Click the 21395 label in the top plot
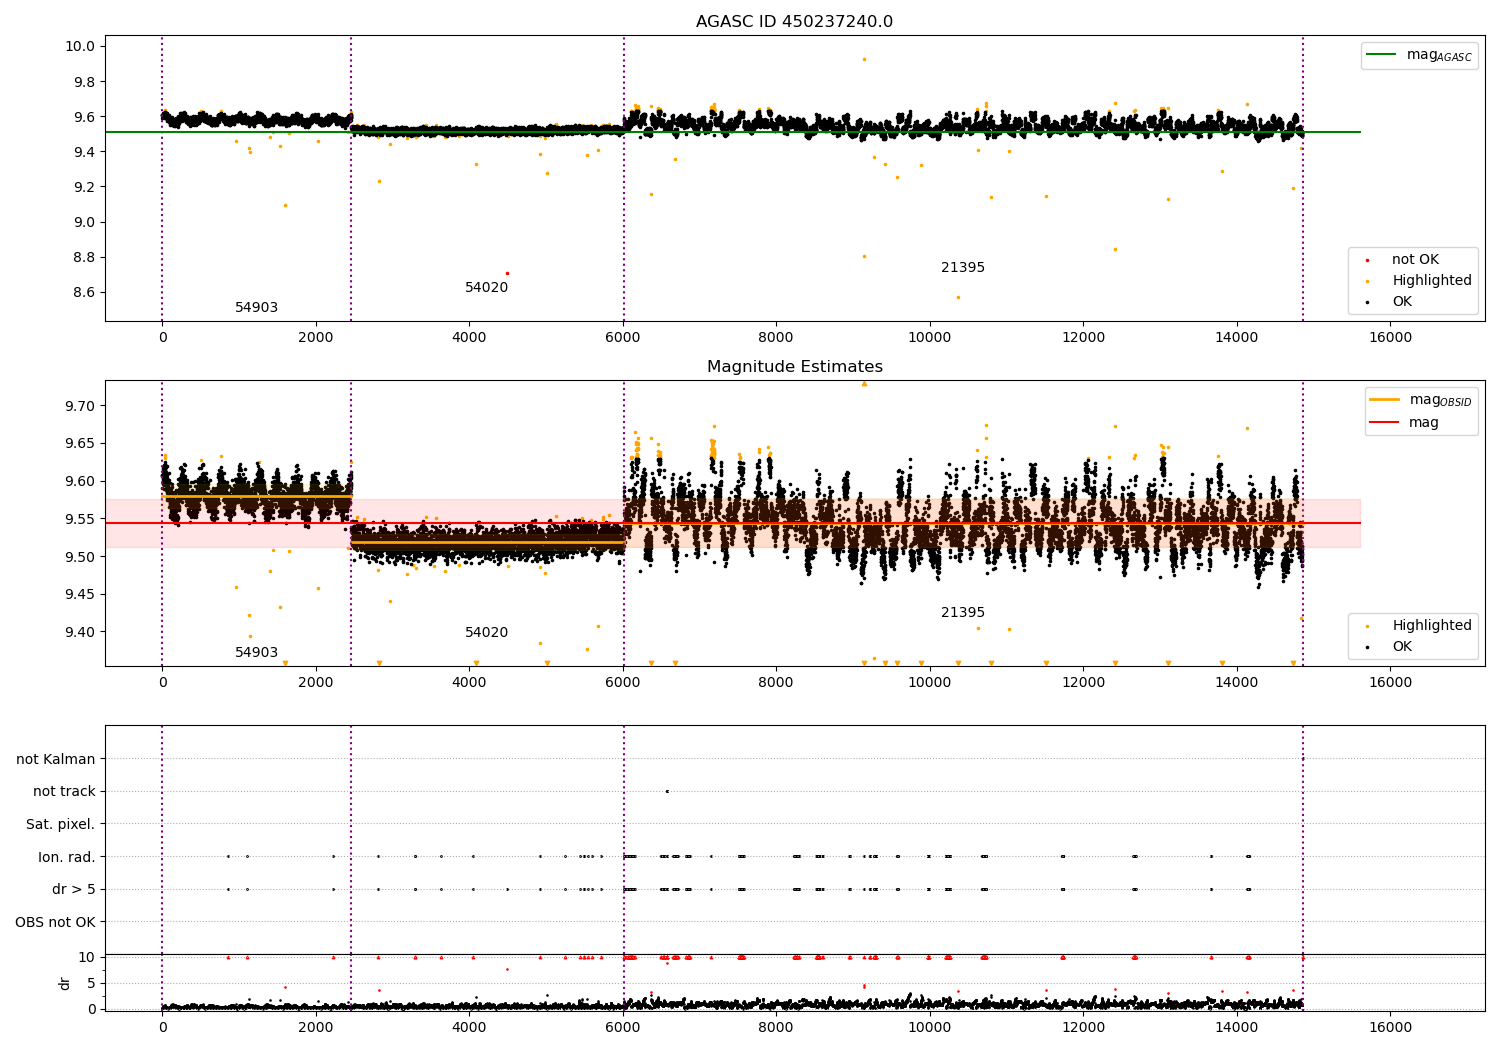This screenshot has width=1500, height=1050. pos(963,268)
